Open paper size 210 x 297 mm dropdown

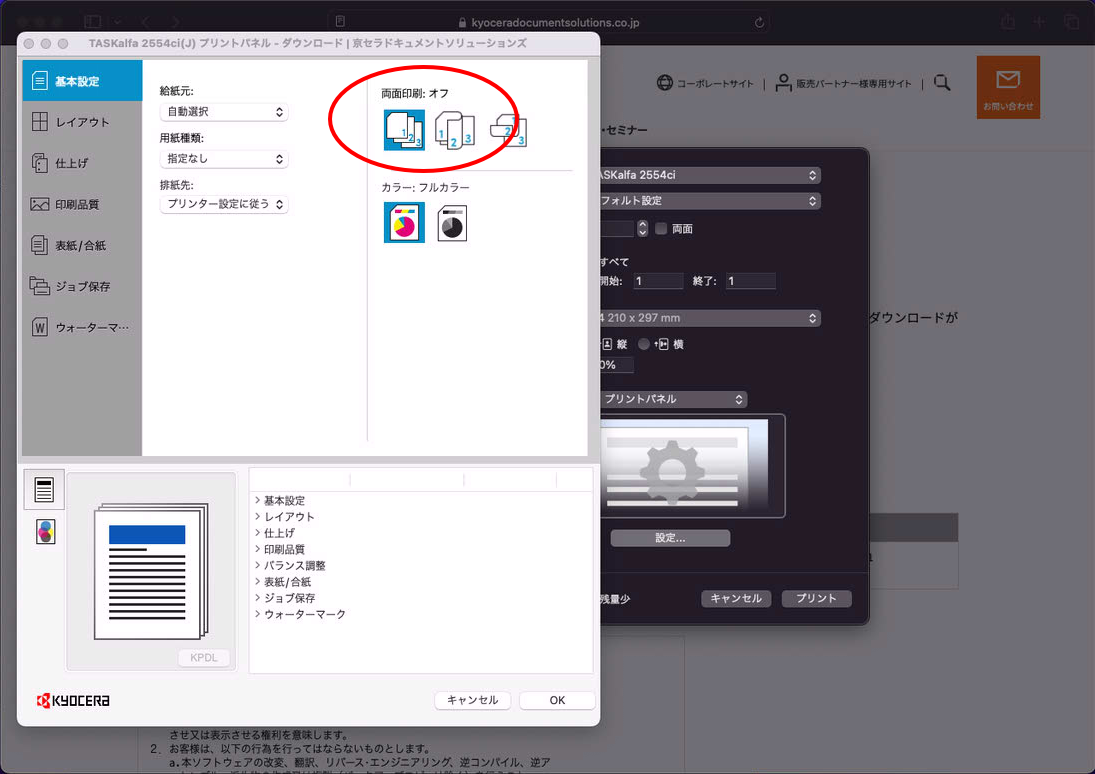(710, 318)
